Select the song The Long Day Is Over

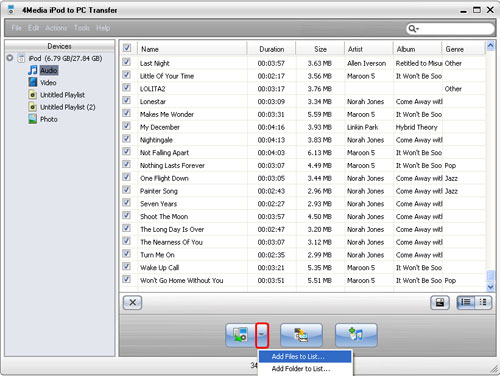172,229
